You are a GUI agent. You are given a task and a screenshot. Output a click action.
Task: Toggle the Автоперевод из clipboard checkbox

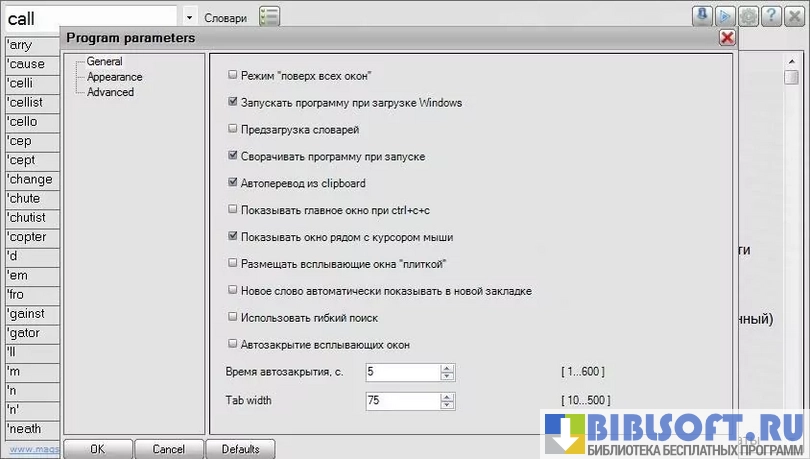pyautogui.click(x=233, y=183)
